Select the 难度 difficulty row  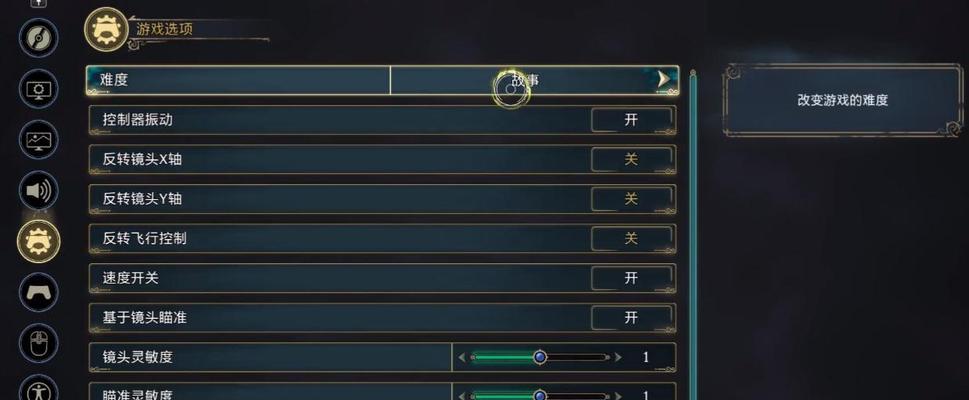(382, 80)
